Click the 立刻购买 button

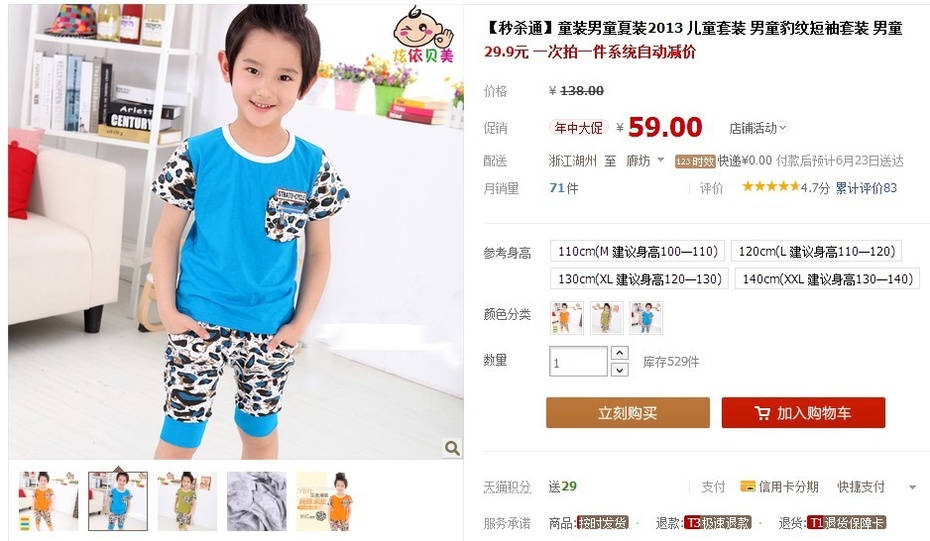coord(628,413)
